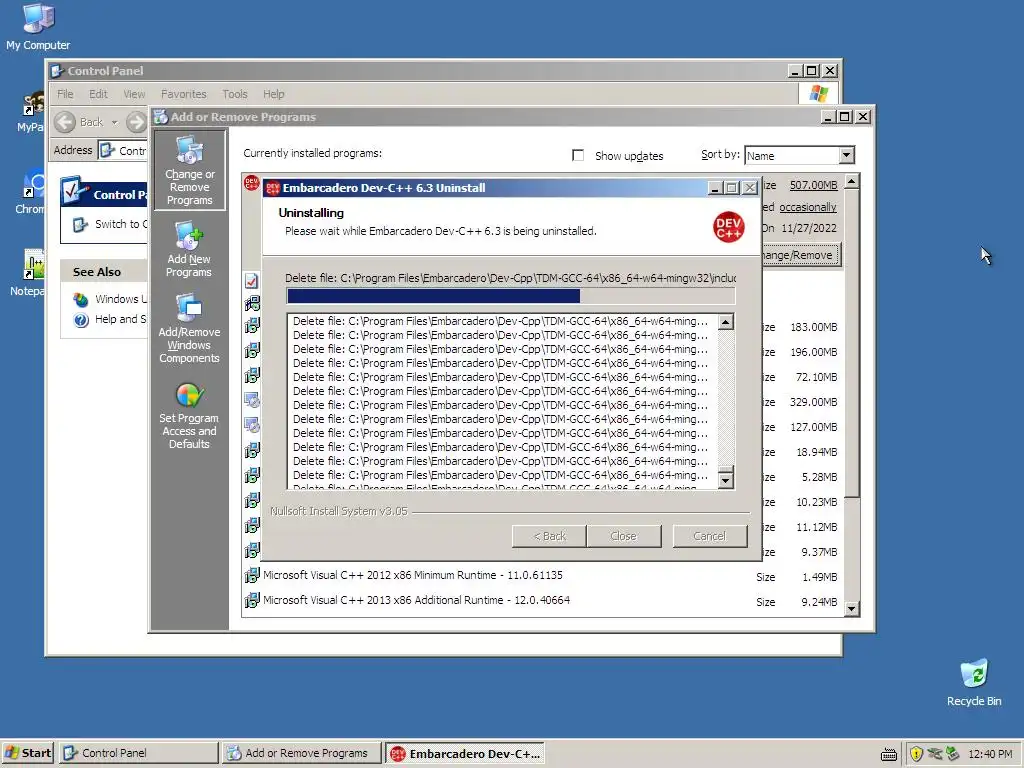This screenshot has height=768, width=1024.
Task: Click the on-screen keyboard tray icon
Action: (889, 755)
